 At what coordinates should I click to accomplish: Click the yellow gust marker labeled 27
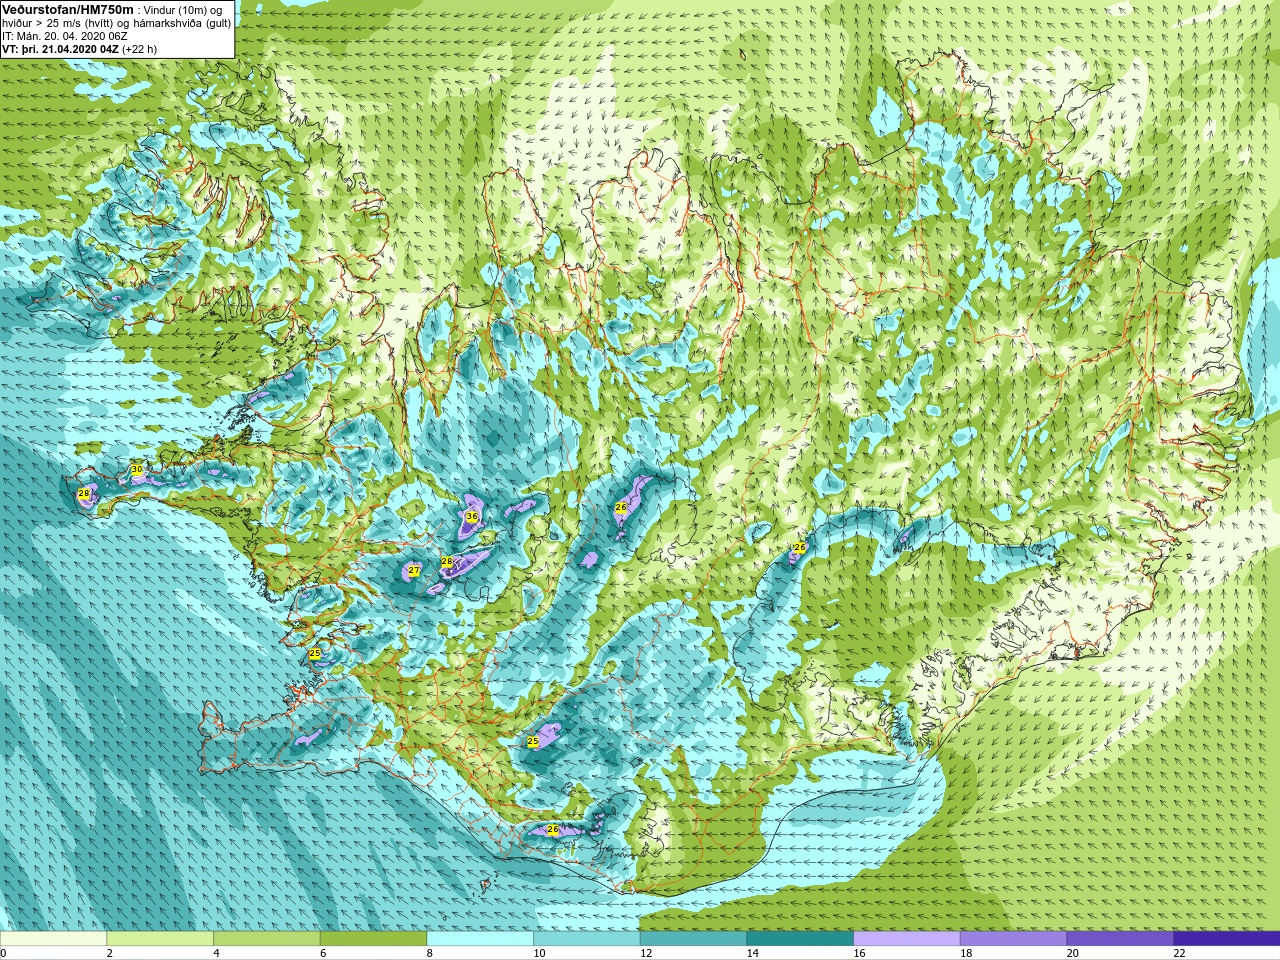click(x=414, y=570)
